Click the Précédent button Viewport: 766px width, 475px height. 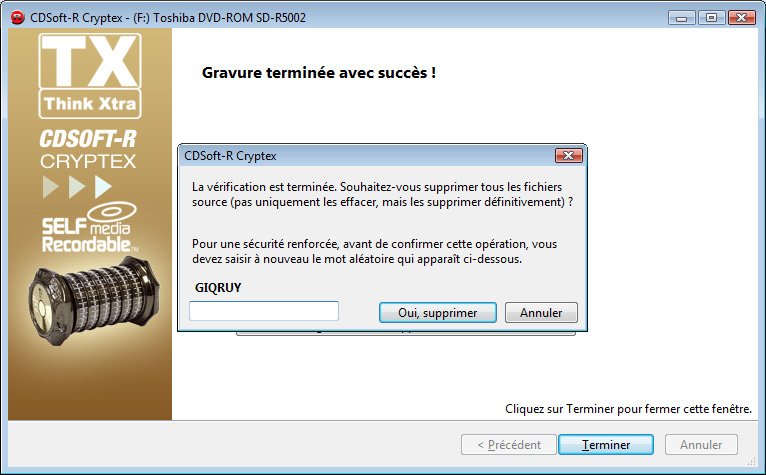(509, 445)
